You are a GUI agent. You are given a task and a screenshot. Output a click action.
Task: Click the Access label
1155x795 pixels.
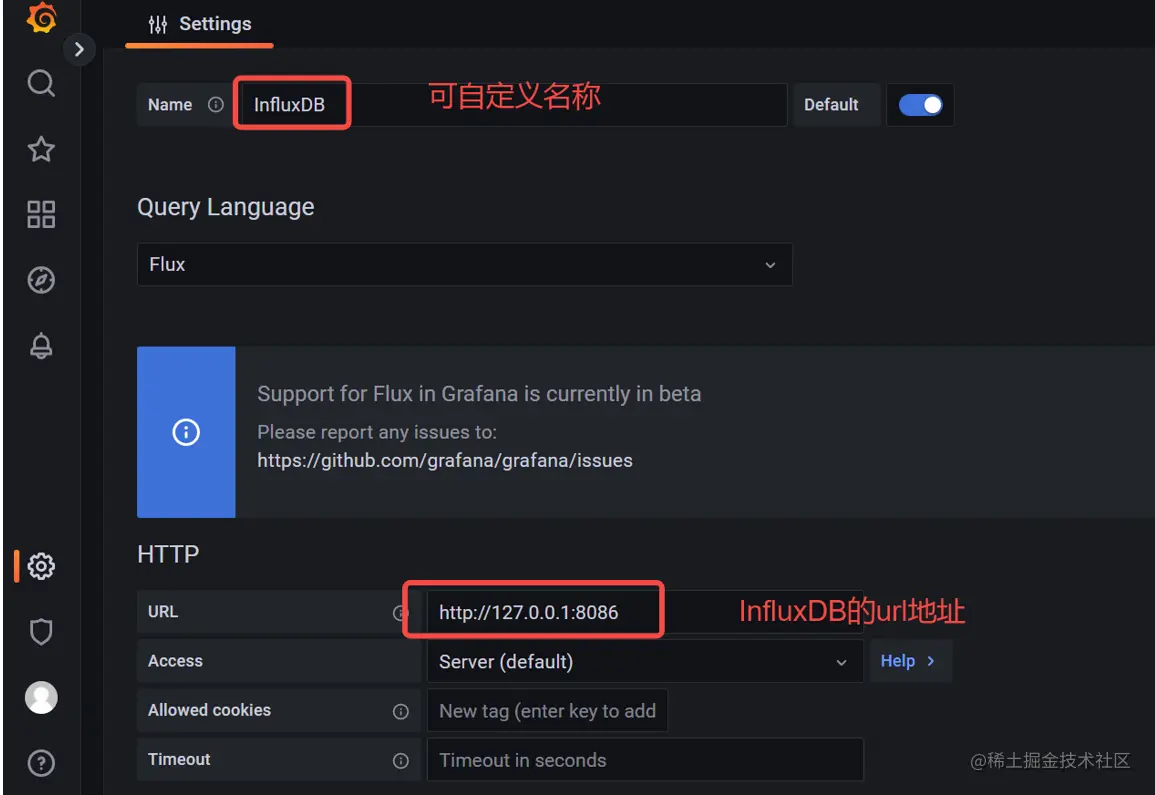click(x=175, y=661)
